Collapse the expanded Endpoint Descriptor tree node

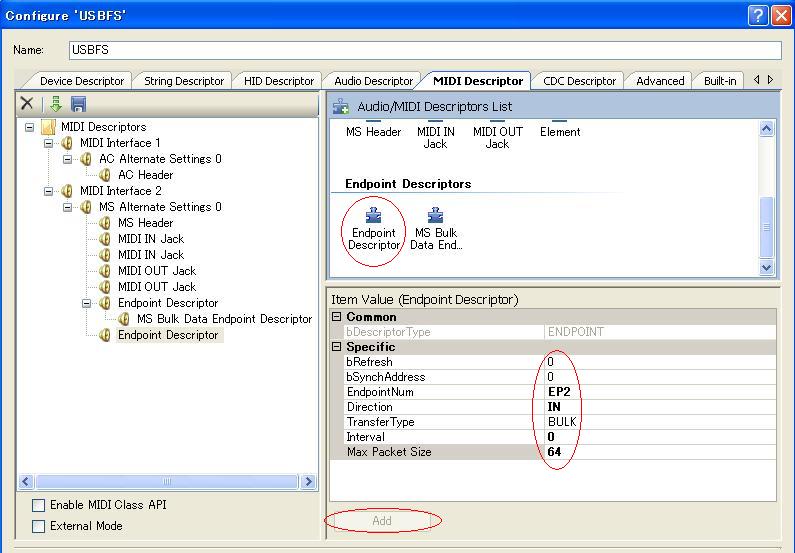[x=87, y=303]
